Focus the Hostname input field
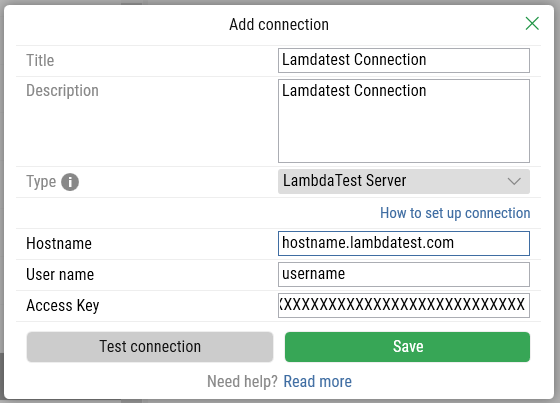The height and width of the screenshot is (403, 560). [404, 243]
